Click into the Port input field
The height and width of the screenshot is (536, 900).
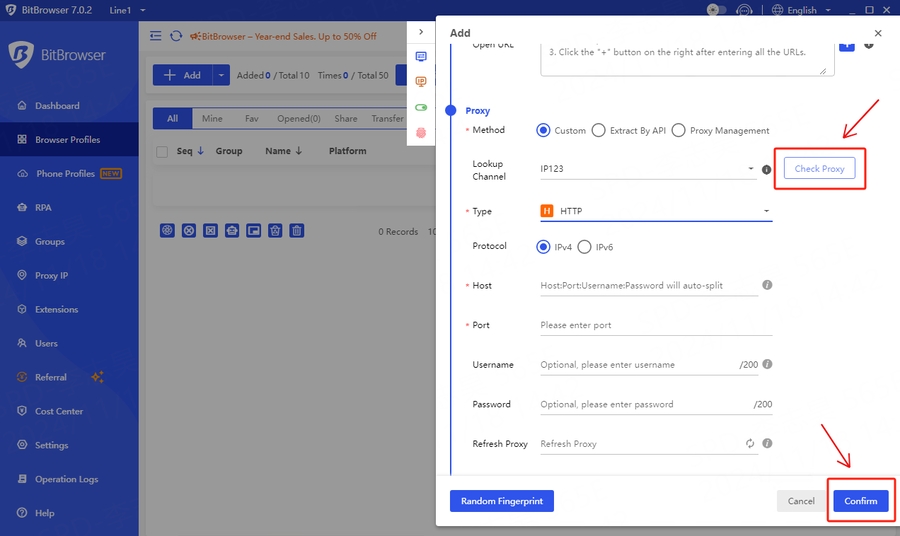[655, 325]
